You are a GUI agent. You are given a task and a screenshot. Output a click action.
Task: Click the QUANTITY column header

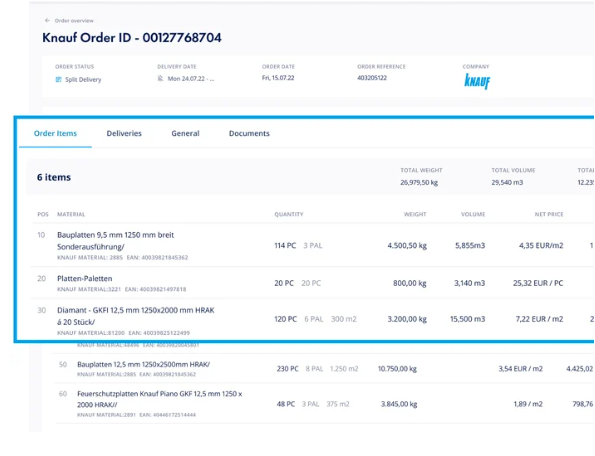289,214
